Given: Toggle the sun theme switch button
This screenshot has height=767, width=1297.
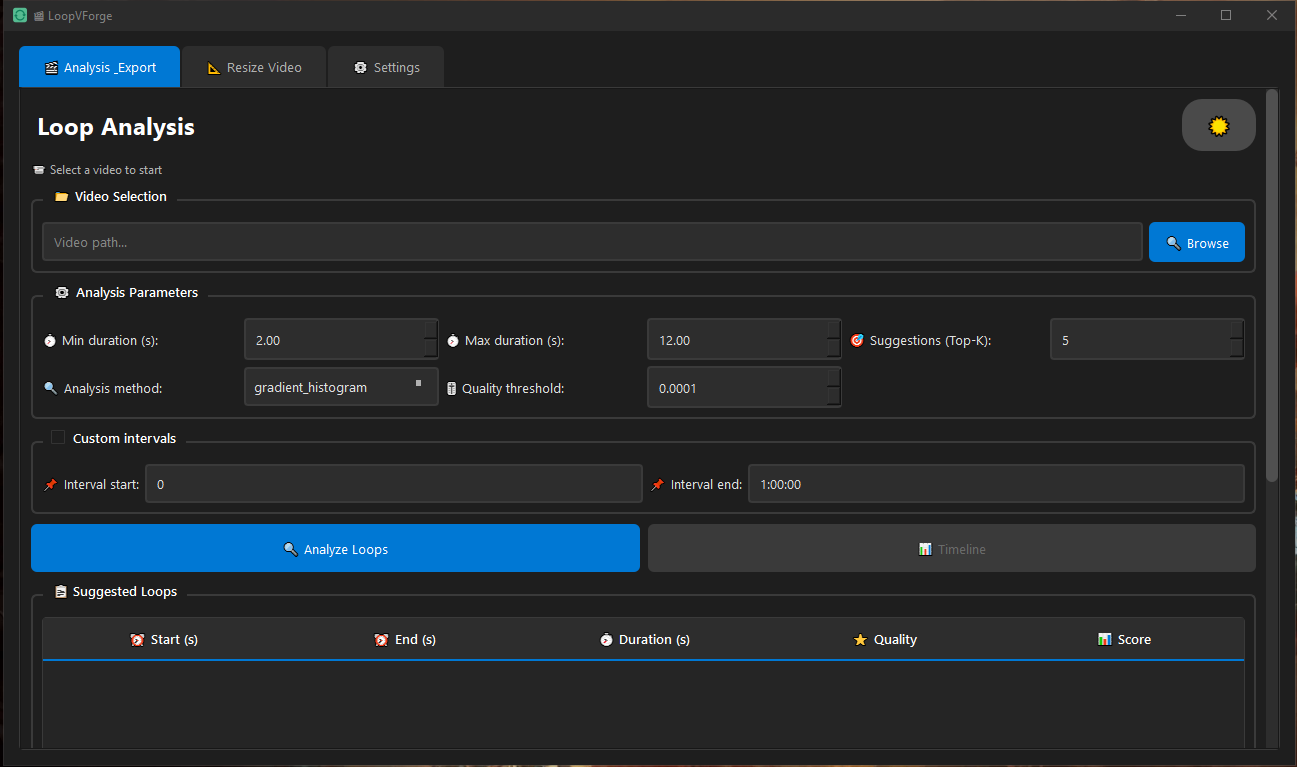Looking at the screenshot, I should point(1218,125).
